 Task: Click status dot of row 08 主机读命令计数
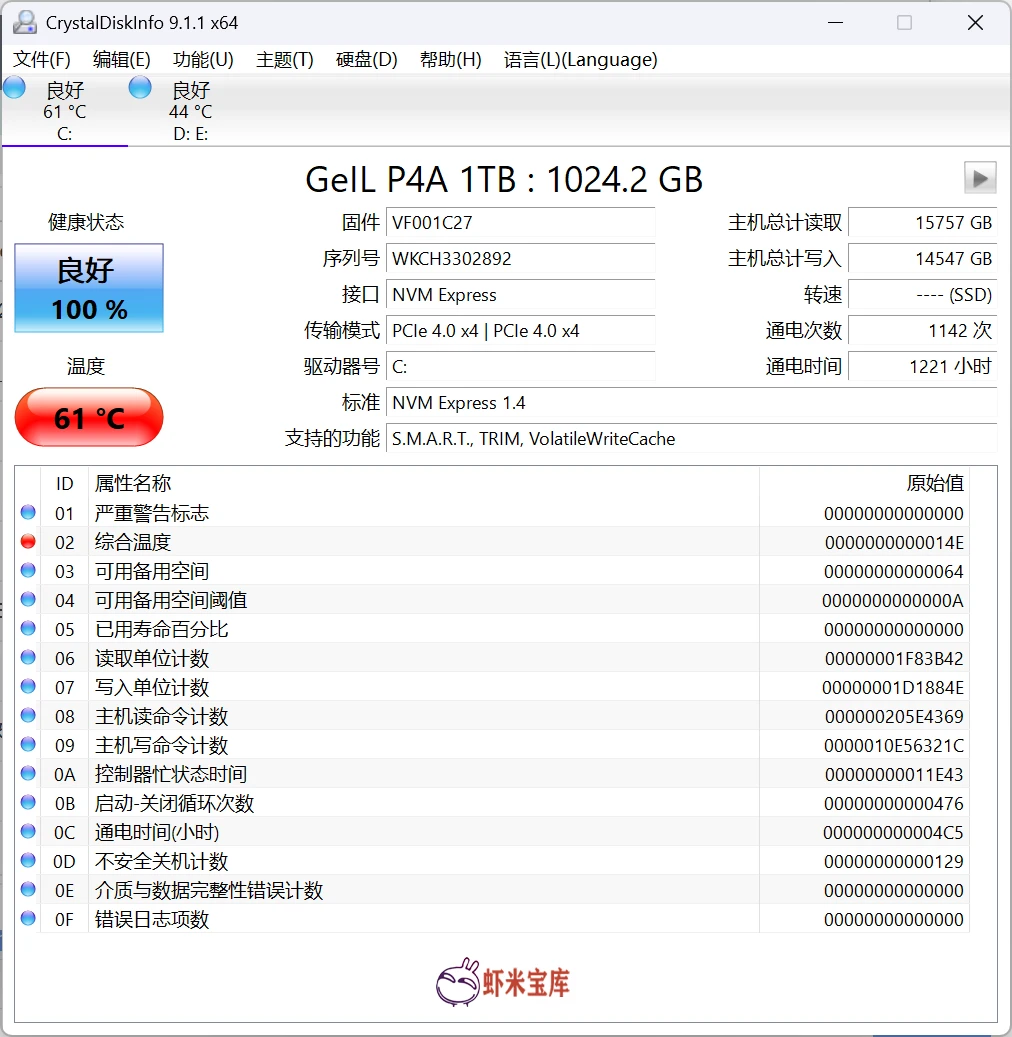point(28,715)
